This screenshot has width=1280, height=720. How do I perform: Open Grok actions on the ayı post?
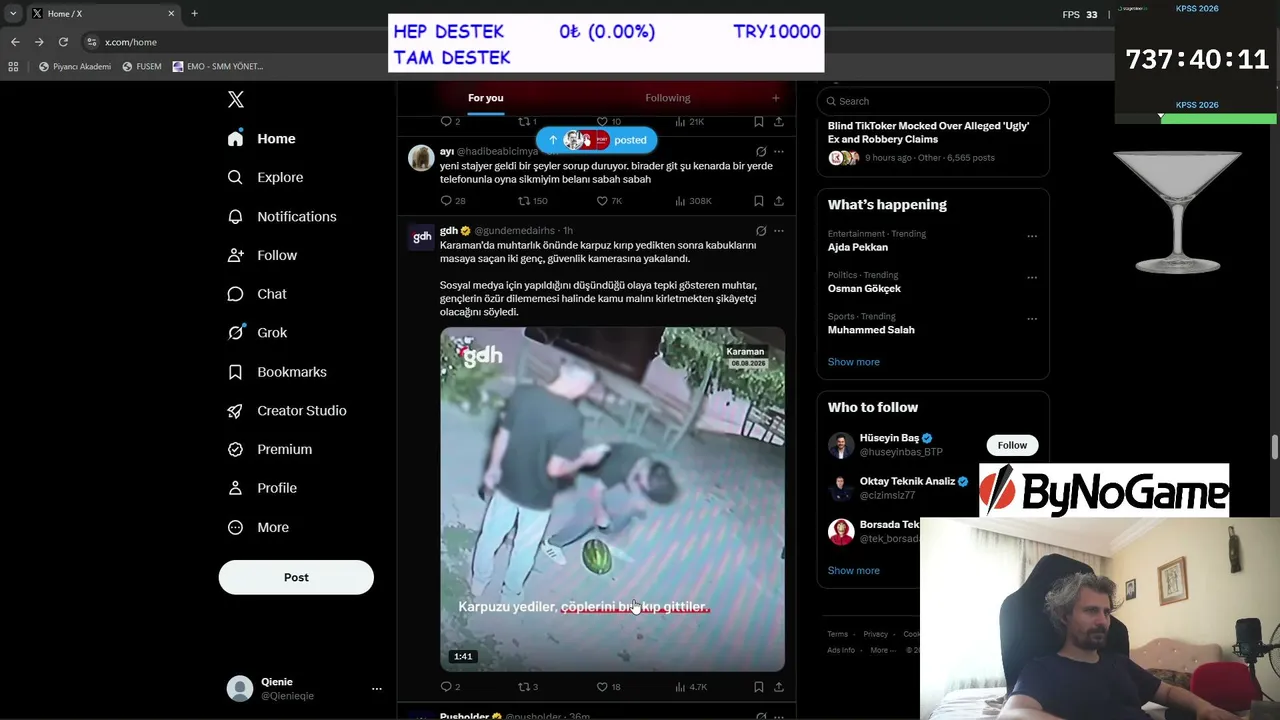pyautogui.click(x=761, y=152)
